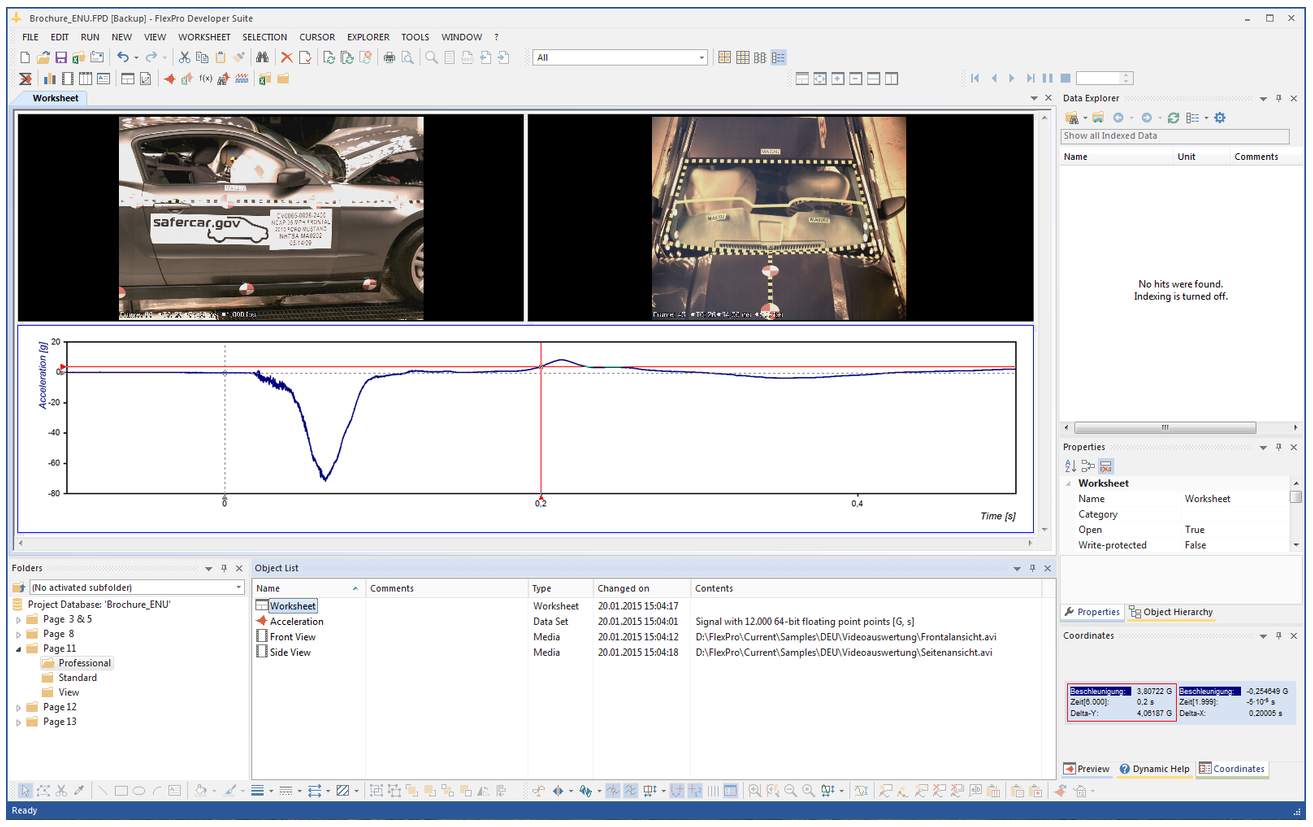Toggle Data Explorer panel pin
This screenshot has width=1313, height=827.
click(1278, 98)
